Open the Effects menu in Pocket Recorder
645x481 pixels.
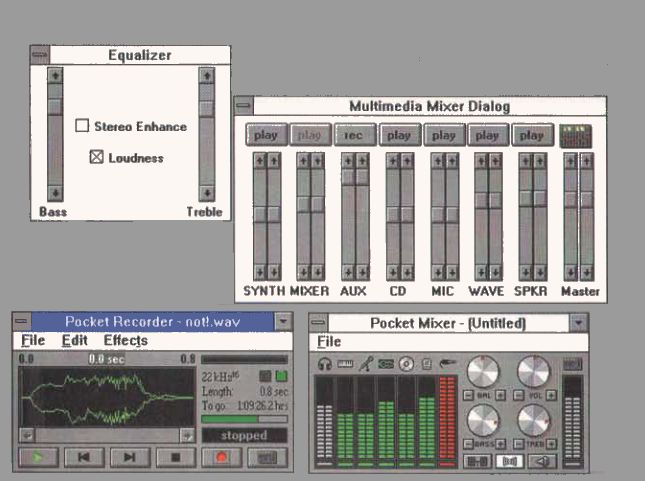click(125, 340)
